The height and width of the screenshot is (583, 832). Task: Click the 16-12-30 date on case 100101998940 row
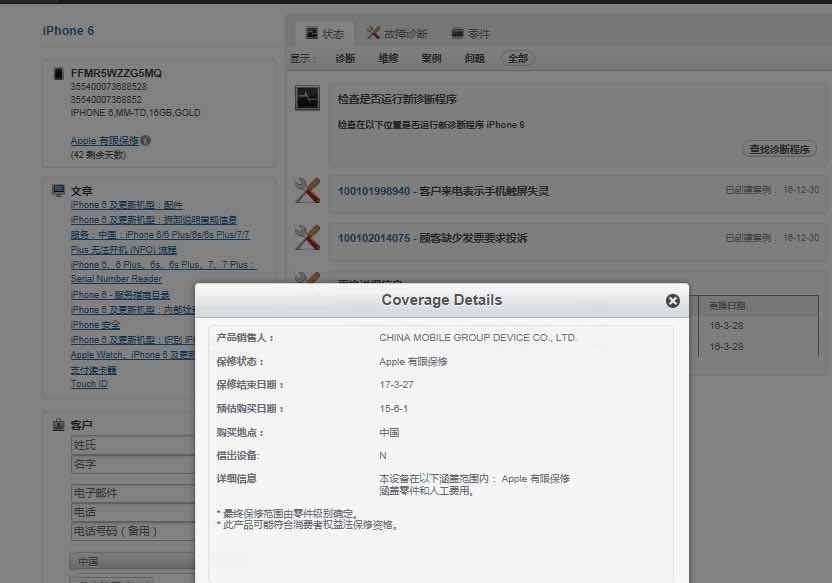coord(801,189)
